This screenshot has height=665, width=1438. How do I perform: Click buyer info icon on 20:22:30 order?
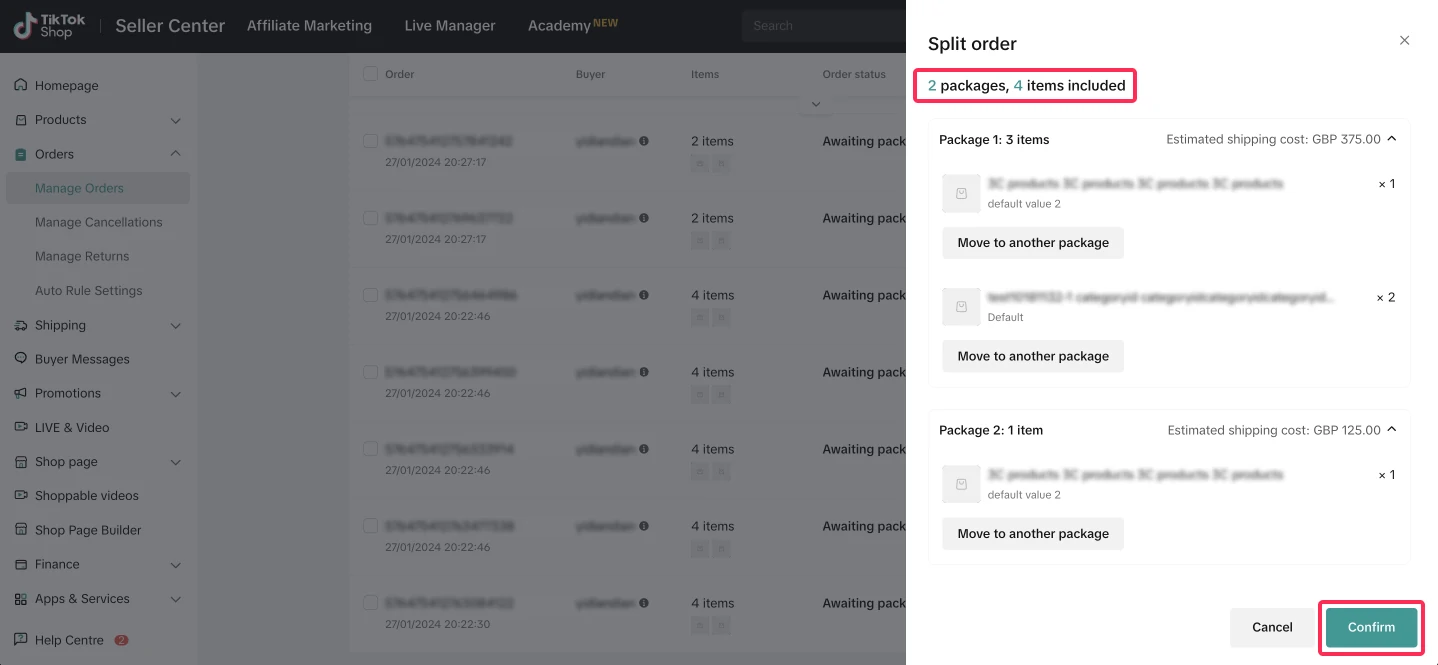644,603
